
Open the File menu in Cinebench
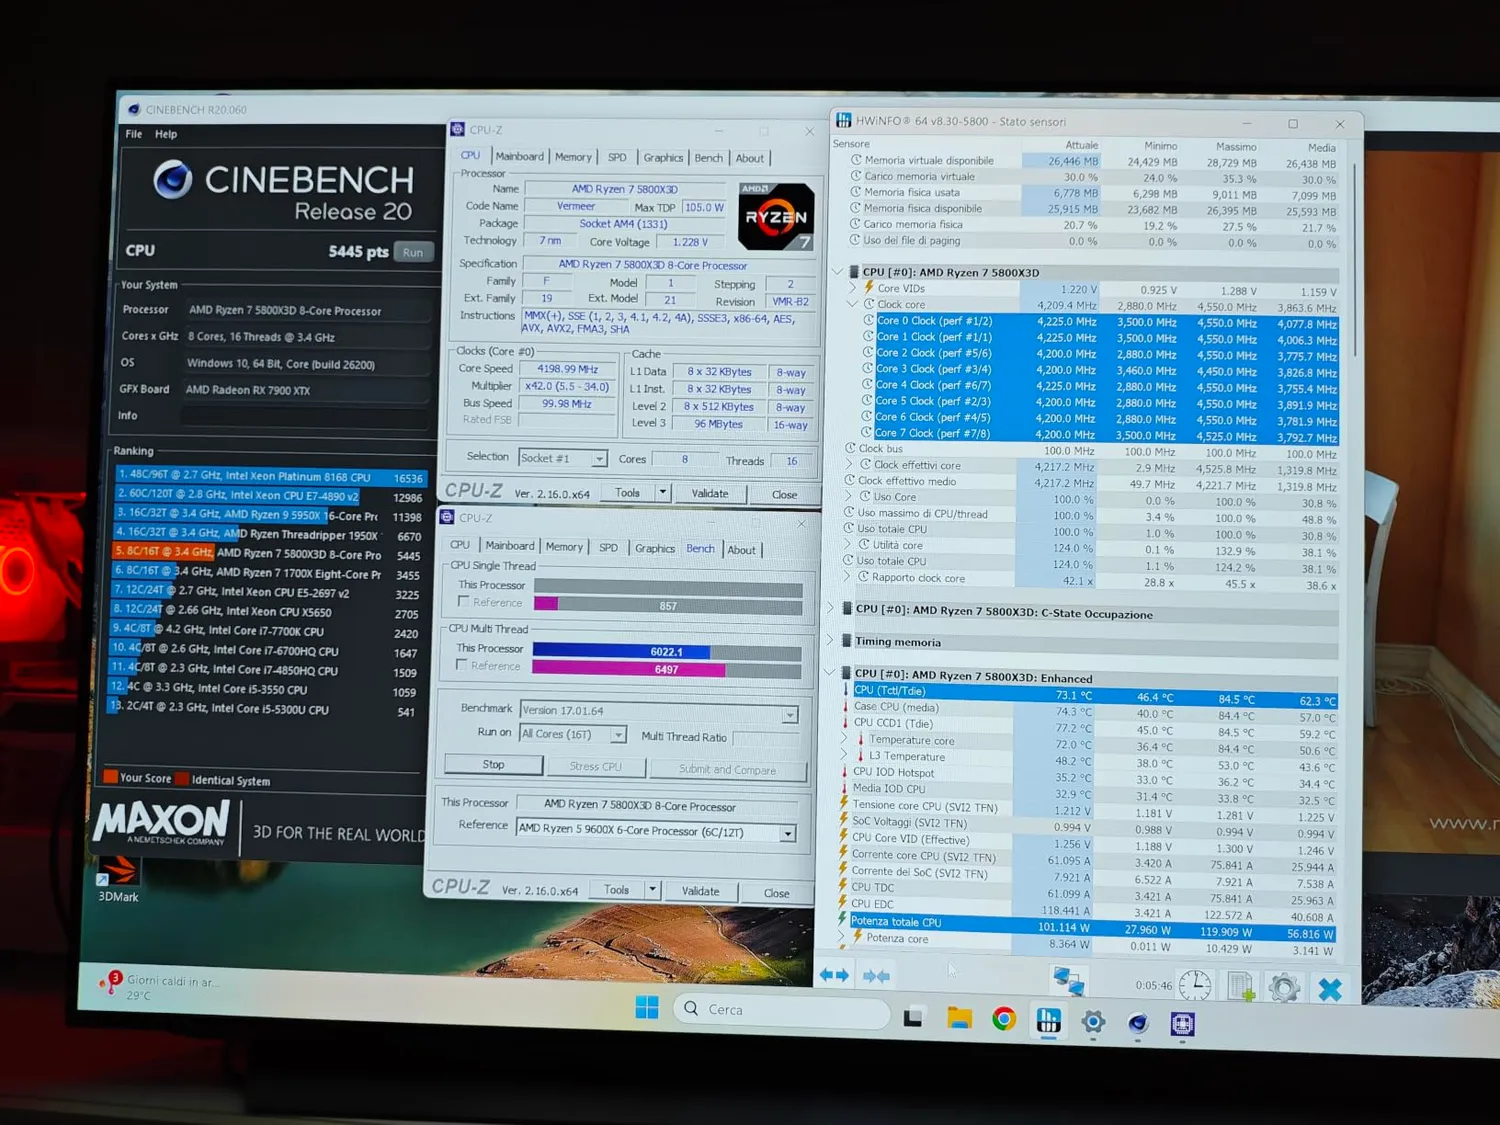click(134, 134)
